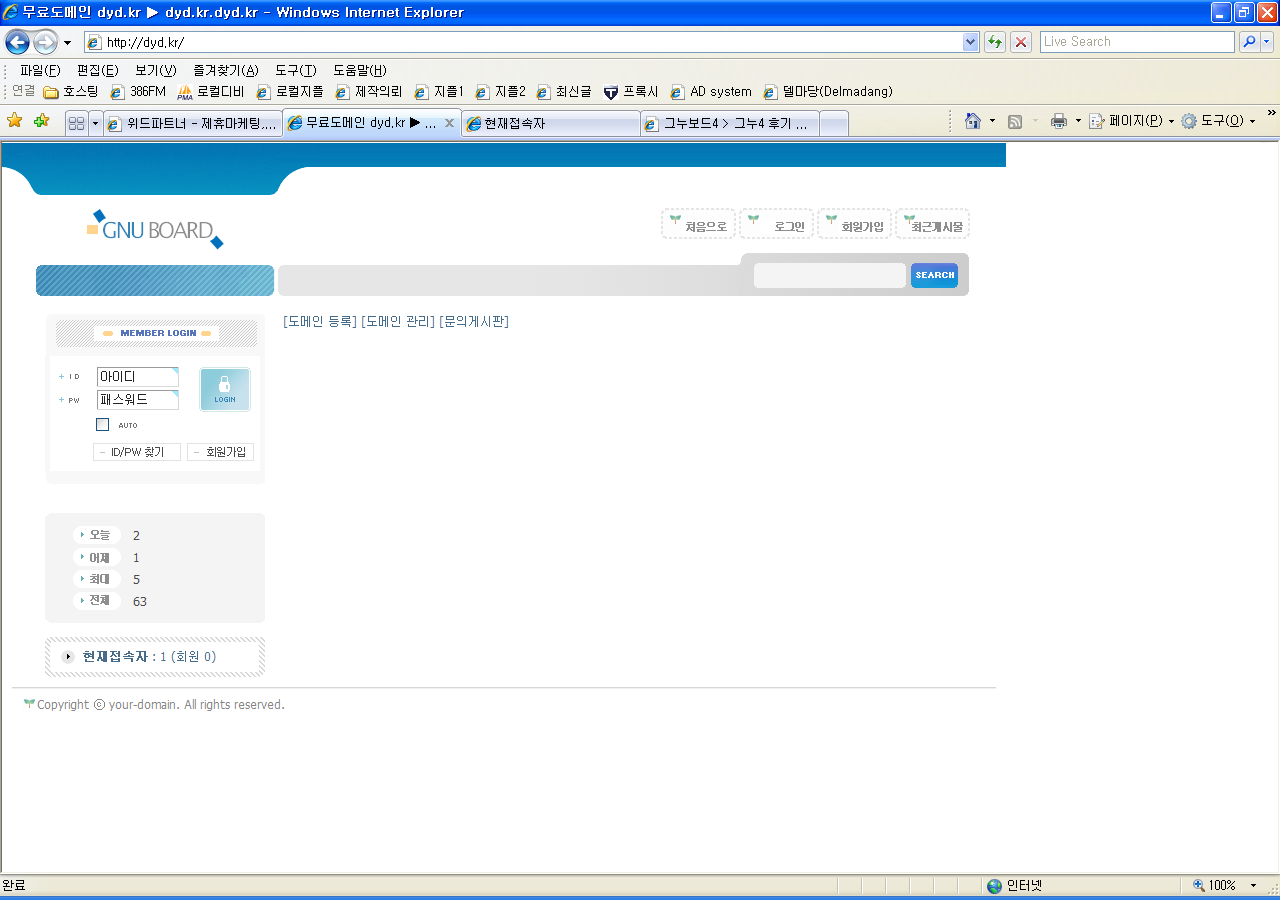Viewport: 1280px width, 900px height.
Task: Open a new blank tab
Action: pyautogui.click(x=834, y=123)
